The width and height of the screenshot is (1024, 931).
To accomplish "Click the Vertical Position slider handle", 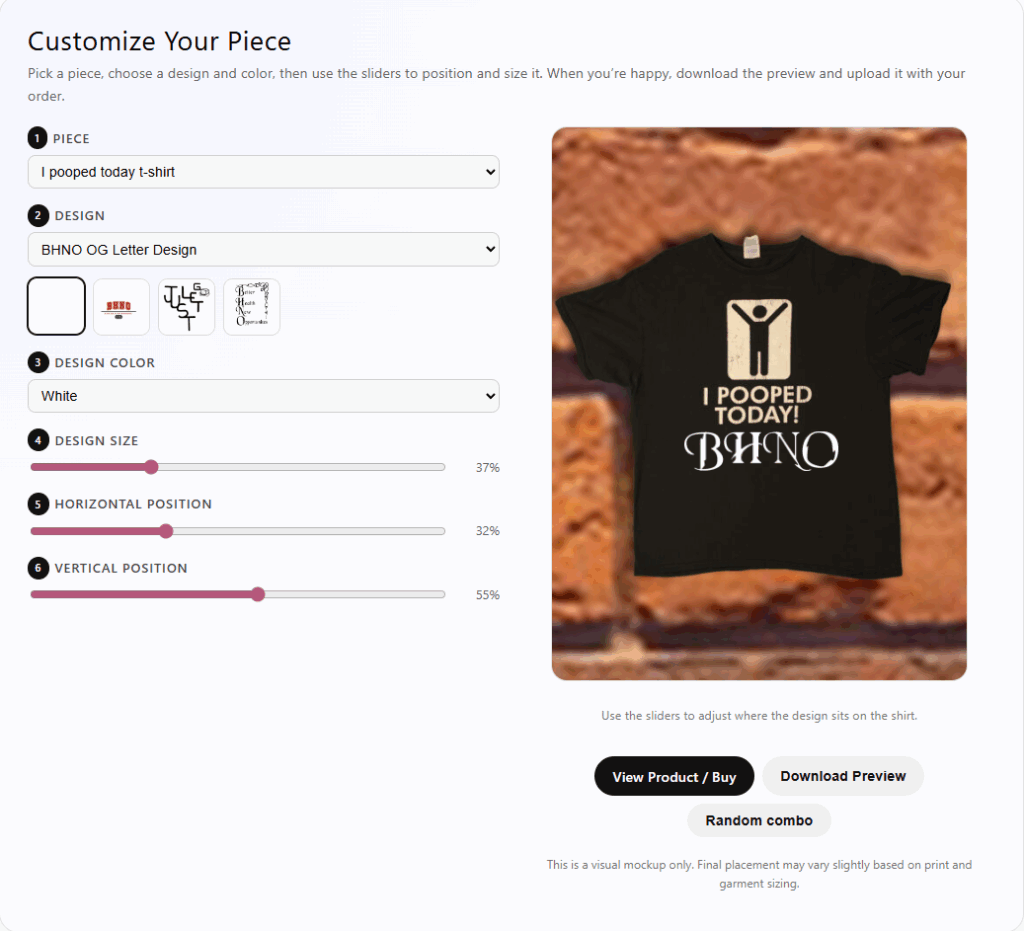I will click(x=258, y=594).
